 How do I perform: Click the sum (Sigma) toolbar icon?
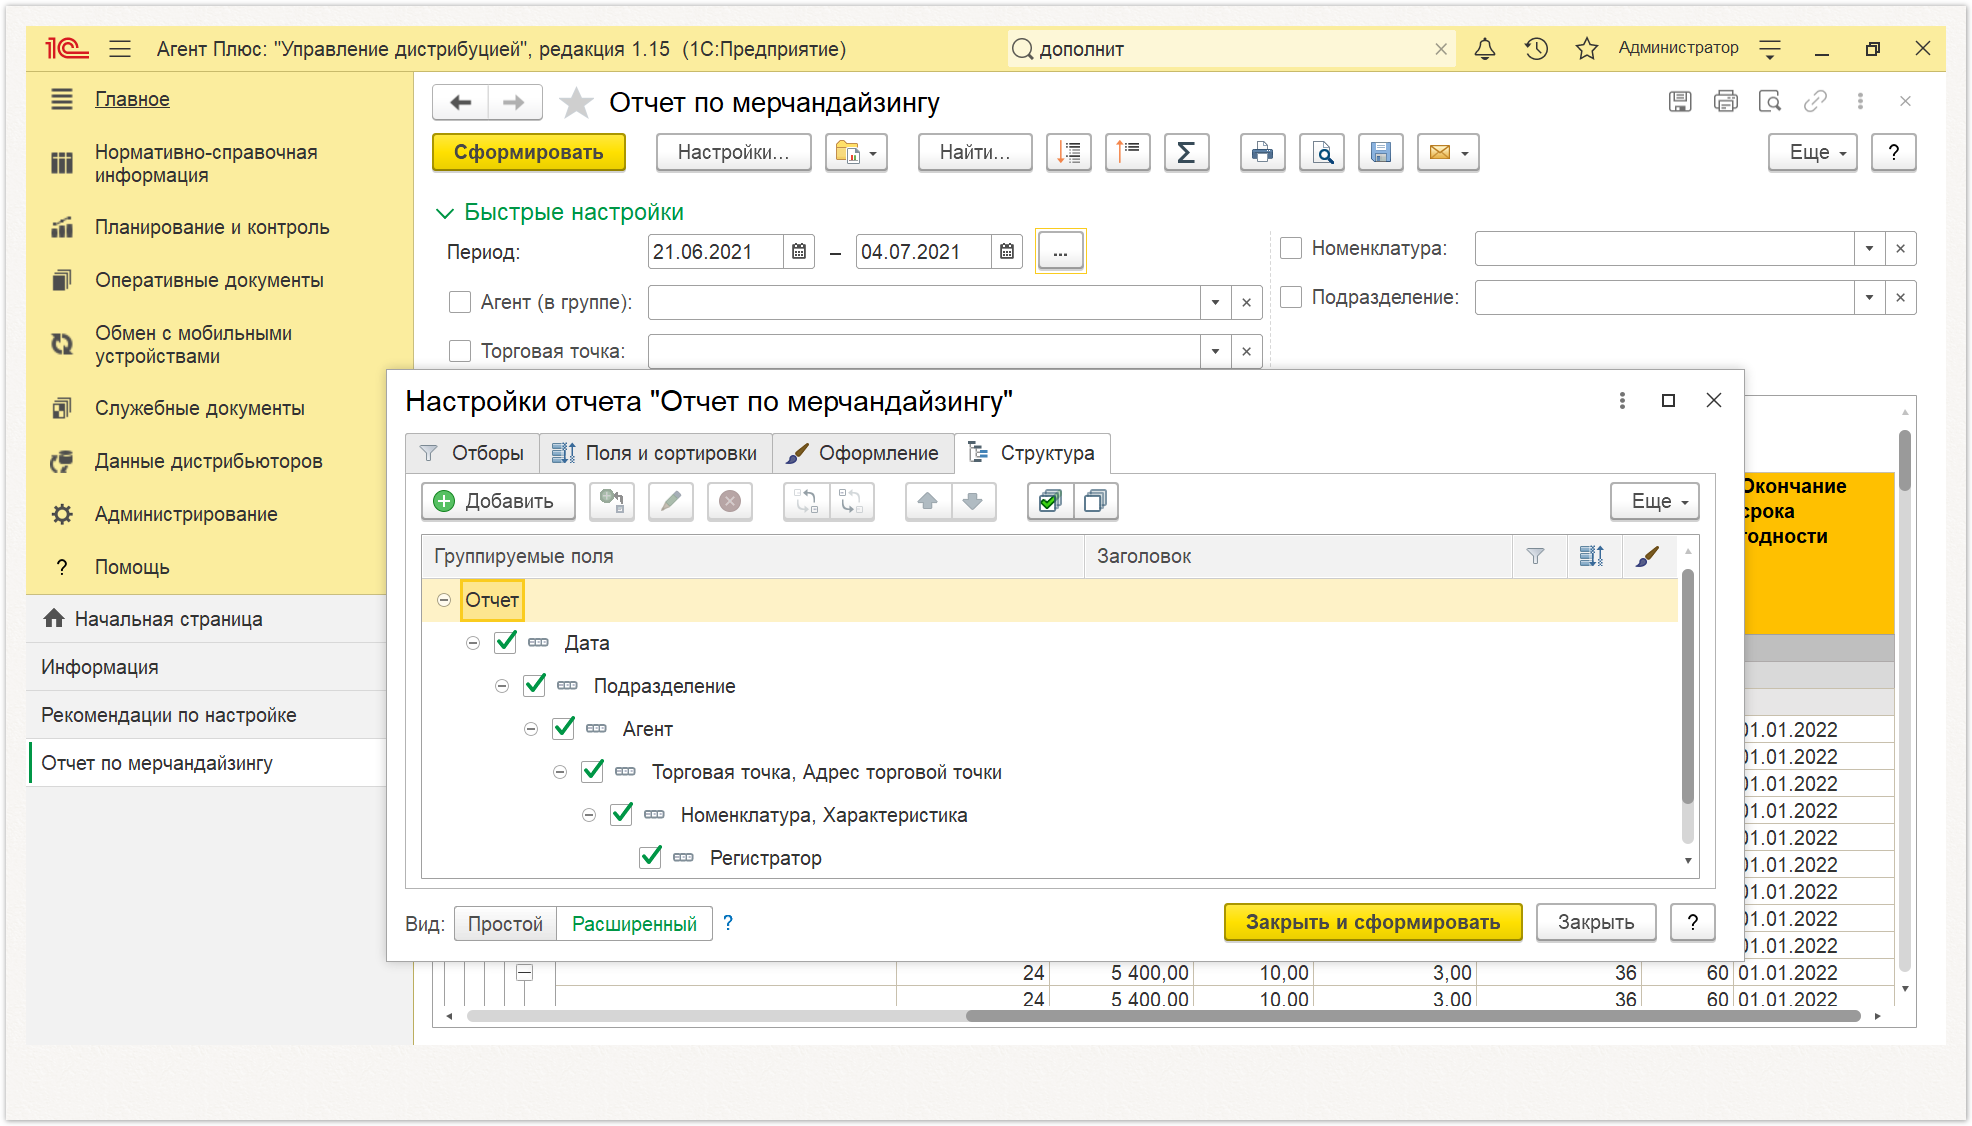(1186, 153)
